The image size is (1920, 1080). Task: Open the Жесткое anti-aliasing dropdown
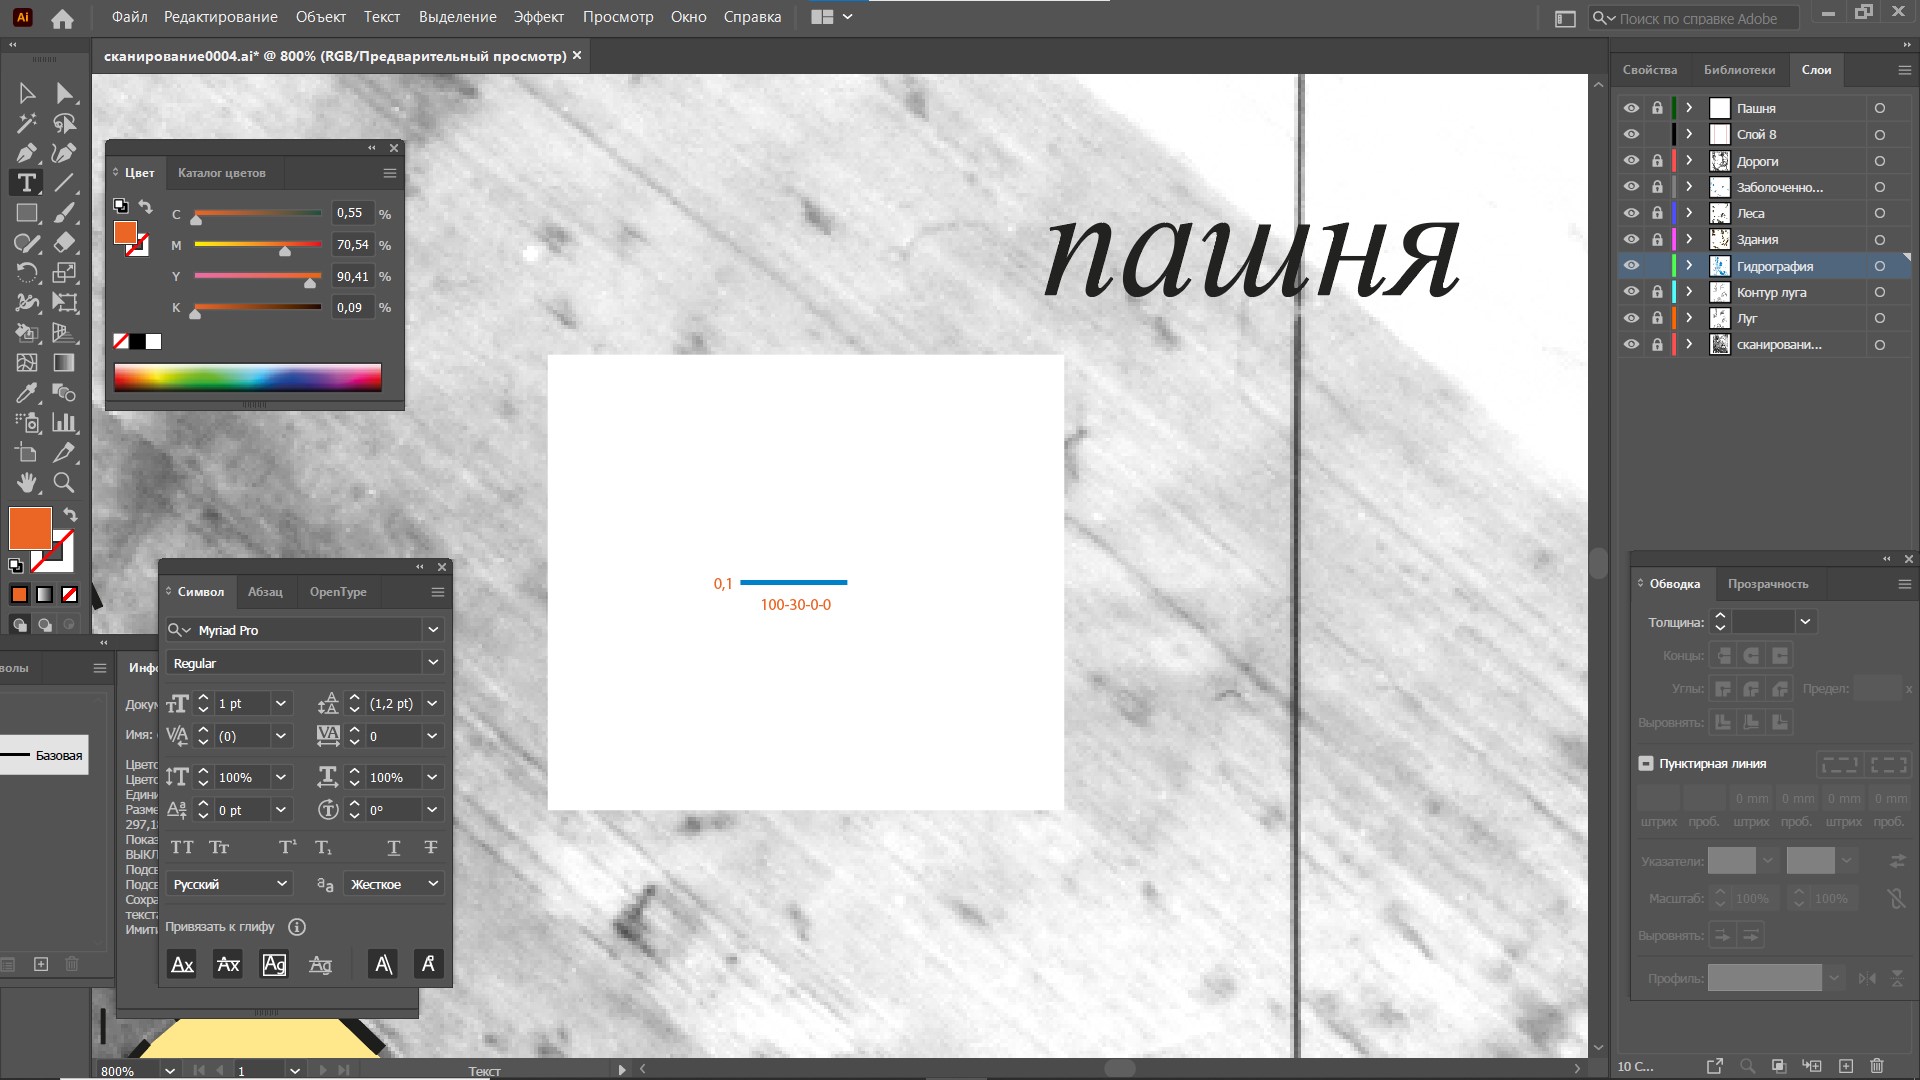[433, 883]
